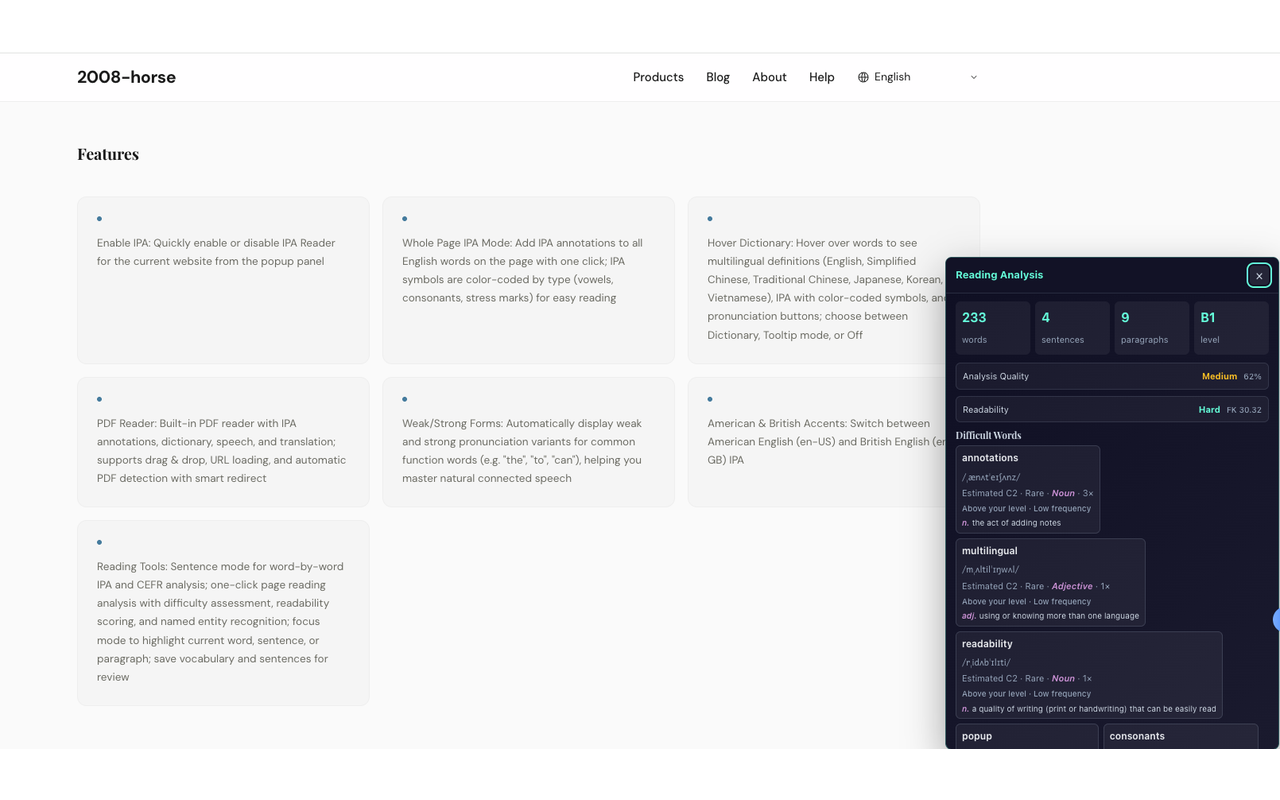
Task: Click the "9 paragraphs" statistic
Action: (x=1152, y=328)
